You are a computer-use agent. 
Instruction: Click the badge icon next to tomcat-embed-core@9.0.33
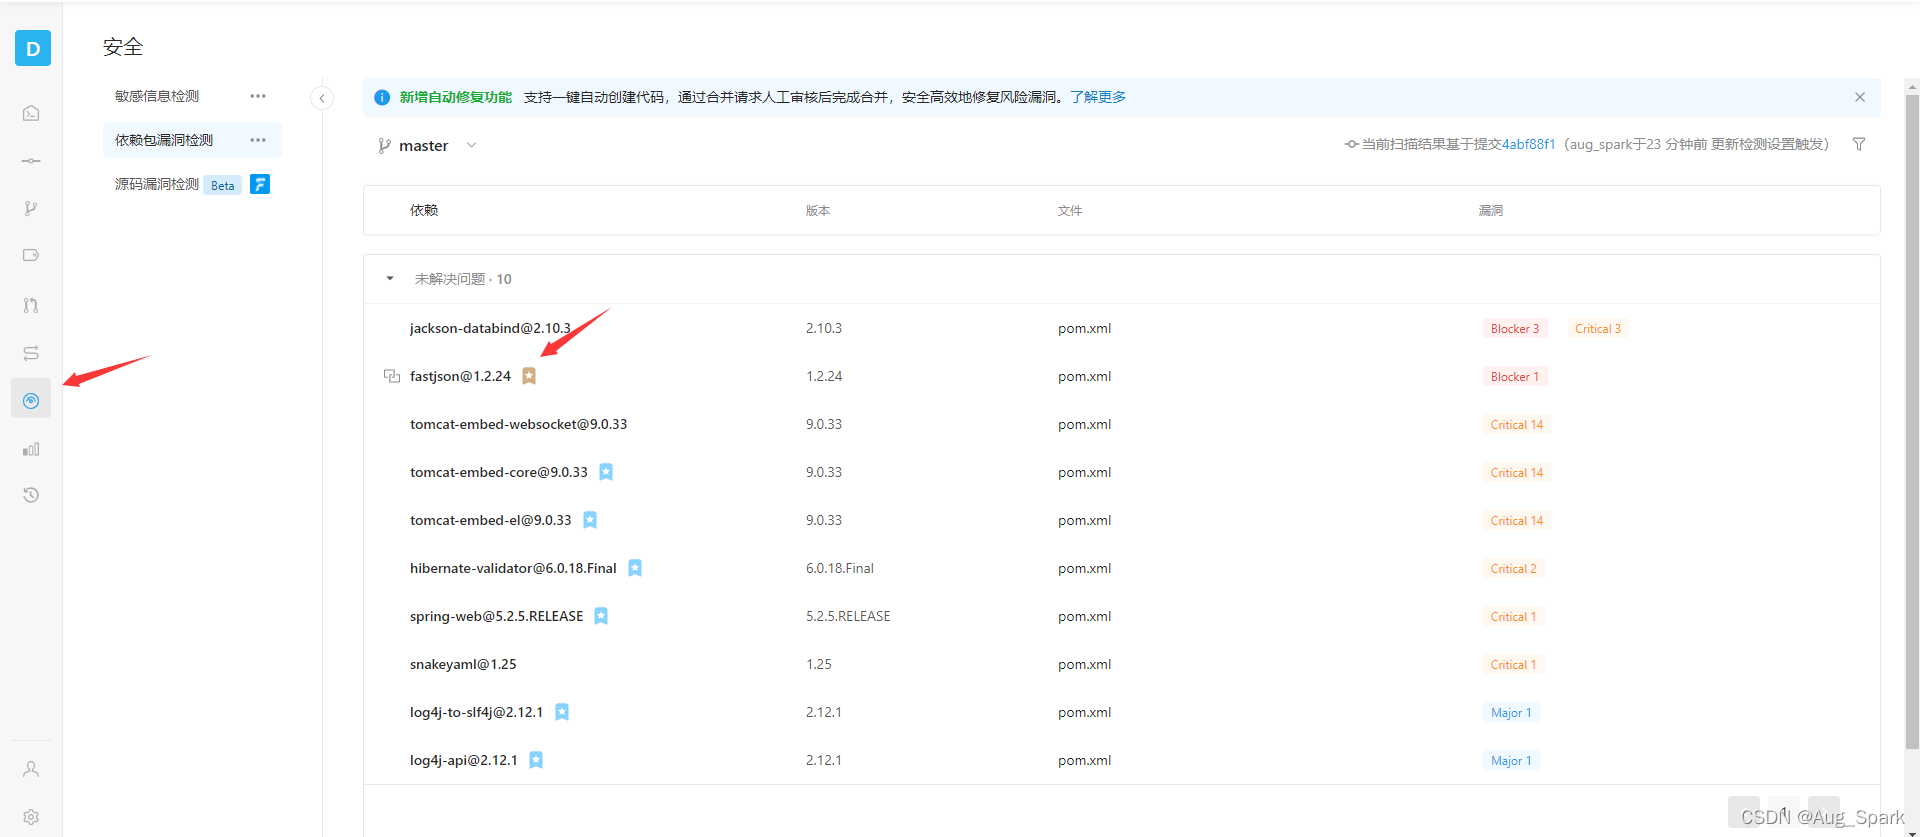click(606, 472)
